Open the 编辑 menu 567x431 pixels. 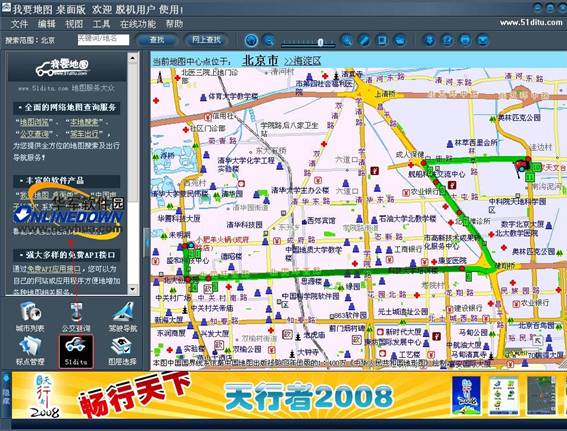47,24
